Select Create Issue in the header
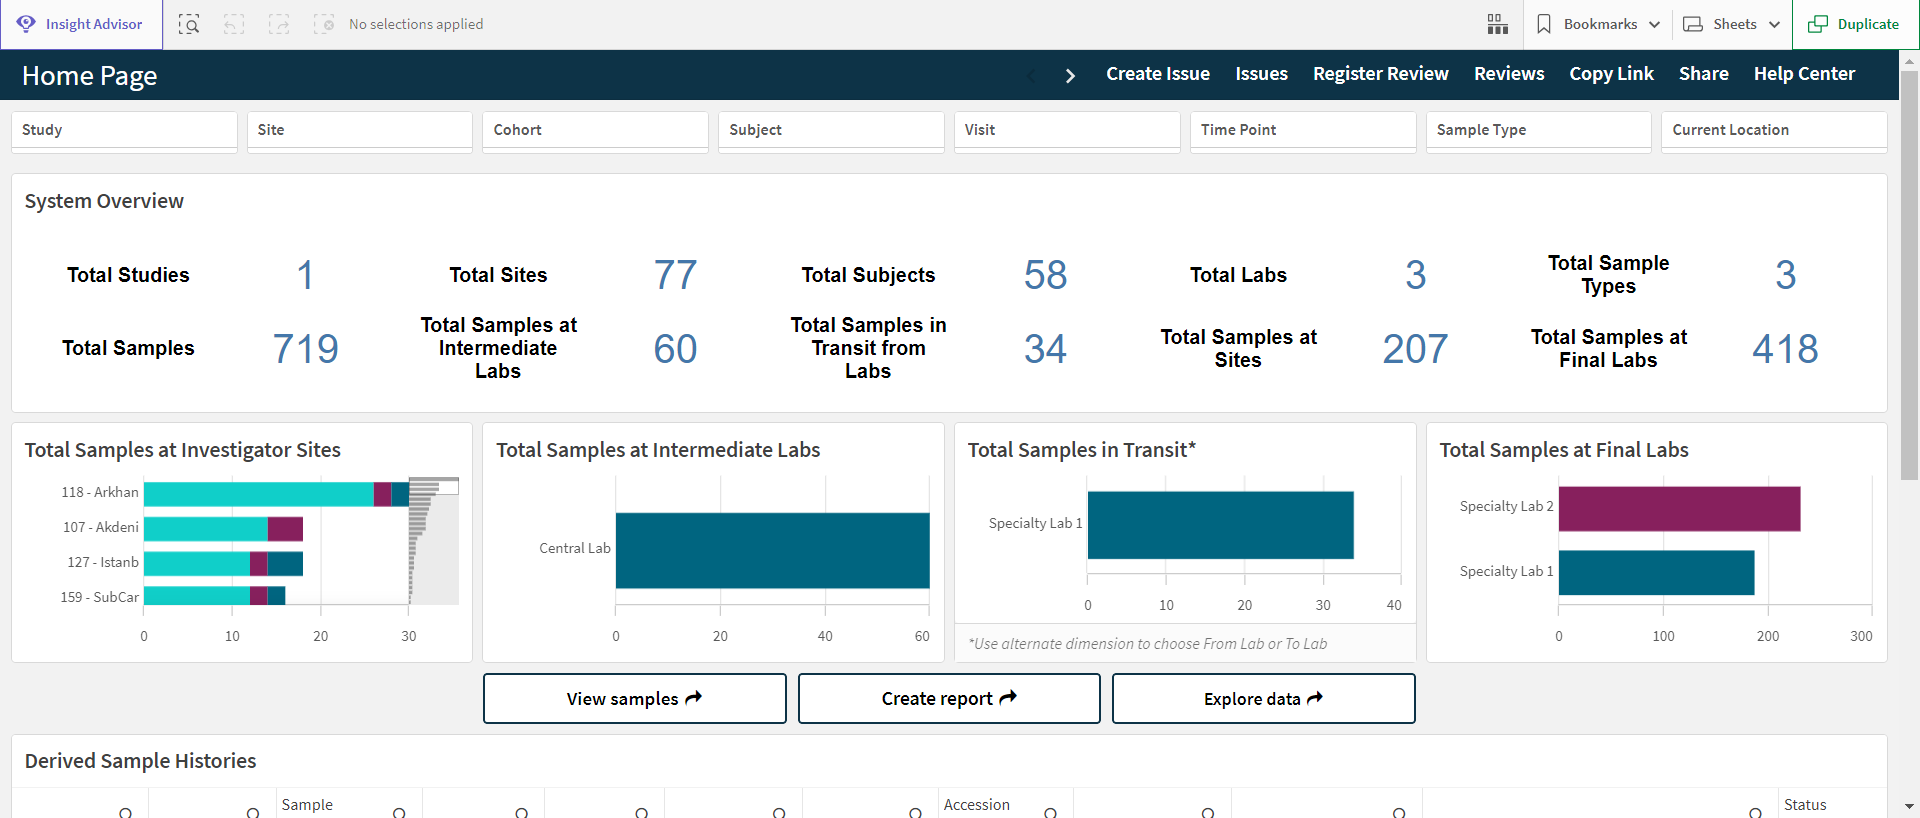The image size is (1920, 818). pos(1158,74)
